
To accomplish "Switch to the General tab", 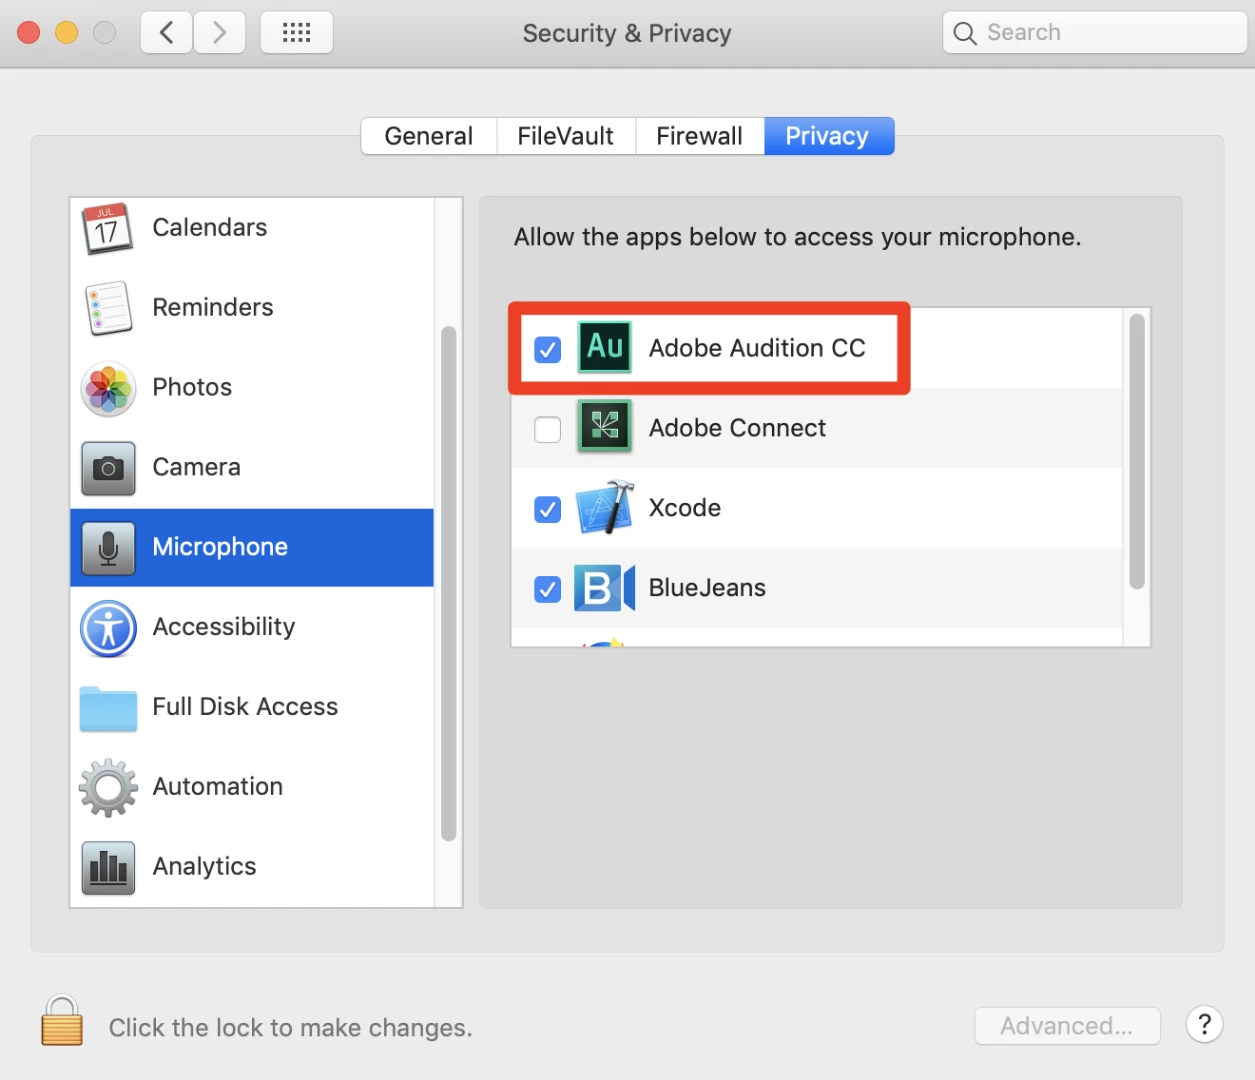I will [x=429, y=136].
